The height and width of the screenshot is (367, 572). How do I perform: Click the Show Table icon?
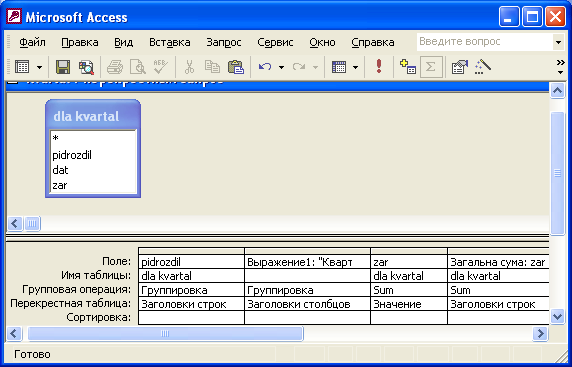pyautogui.click(x=408, y=67)
